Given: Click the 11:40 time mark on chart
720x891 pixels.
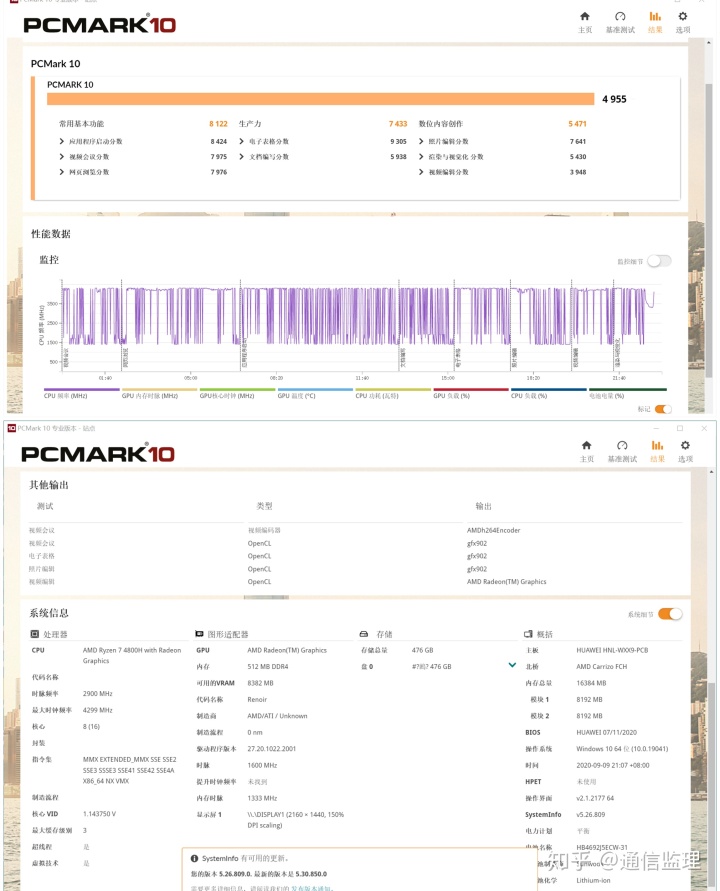Looking at the screenshot, I should point(362,378).
